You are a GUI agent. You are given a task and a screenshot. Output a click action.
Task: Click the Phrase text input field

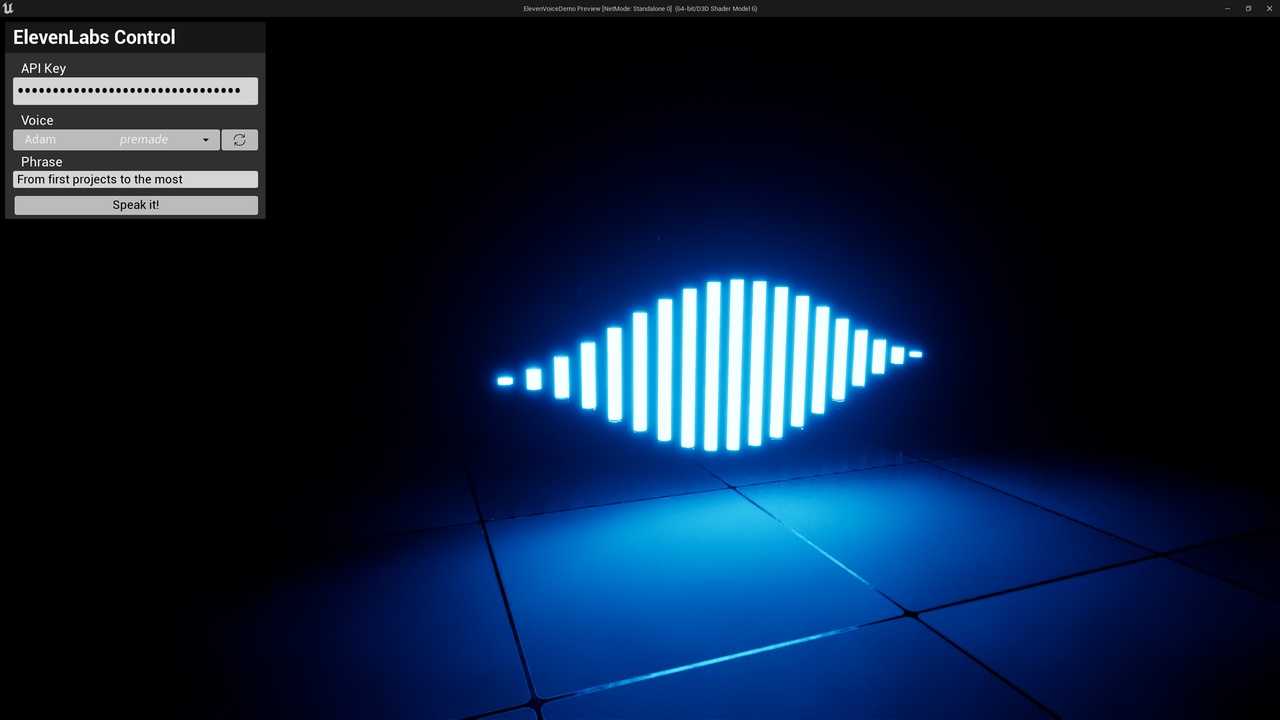pos(135,180)
